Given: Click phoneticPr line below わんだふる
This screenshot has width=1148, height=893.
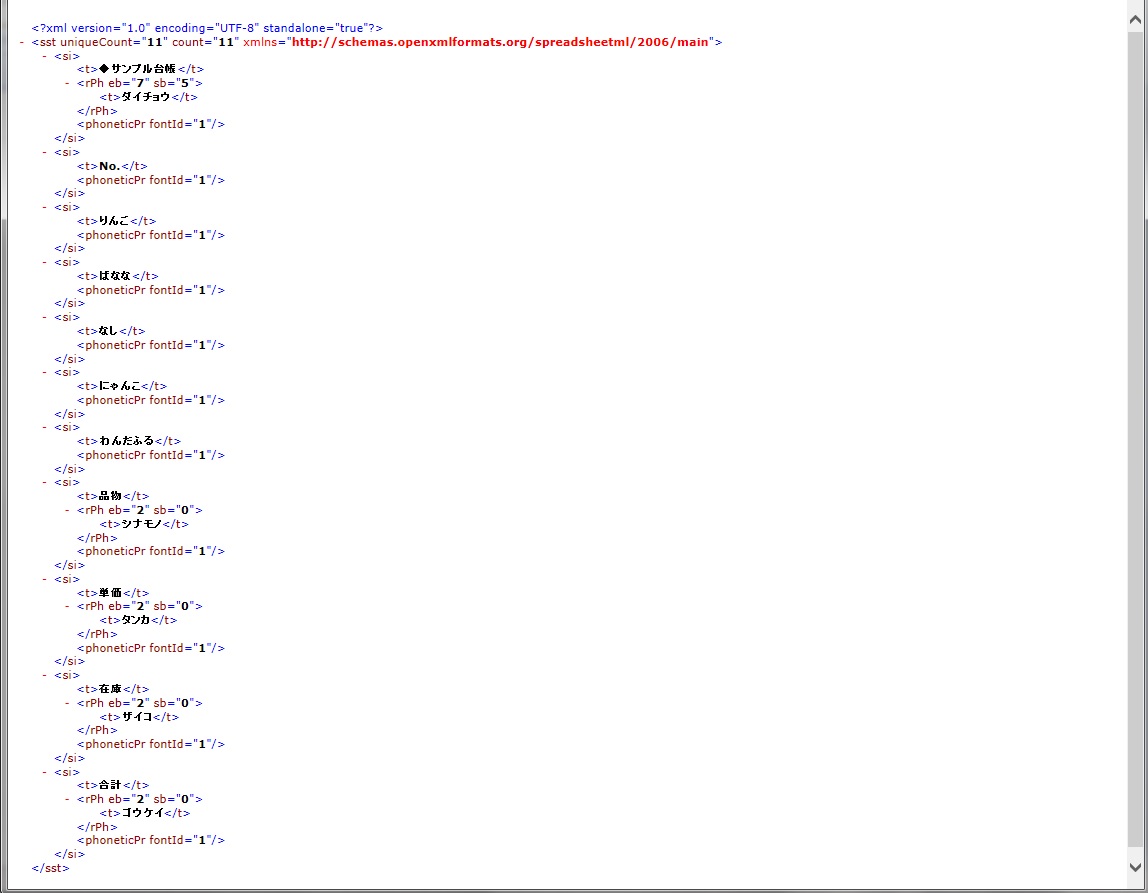Looking at the screenshot, I should tap(151, 455).
